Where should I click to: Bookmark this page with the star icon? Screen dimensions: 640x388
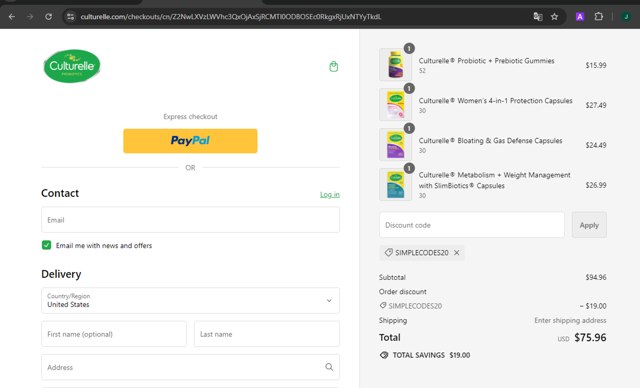tap(554, 17)
